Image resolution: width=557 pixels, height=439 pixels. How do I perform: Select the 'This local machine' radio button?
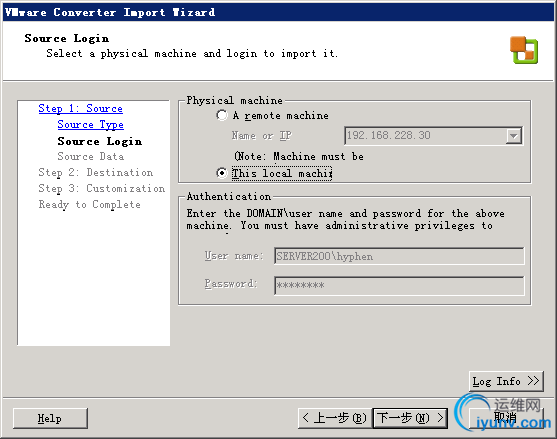[x=222, y=173]
